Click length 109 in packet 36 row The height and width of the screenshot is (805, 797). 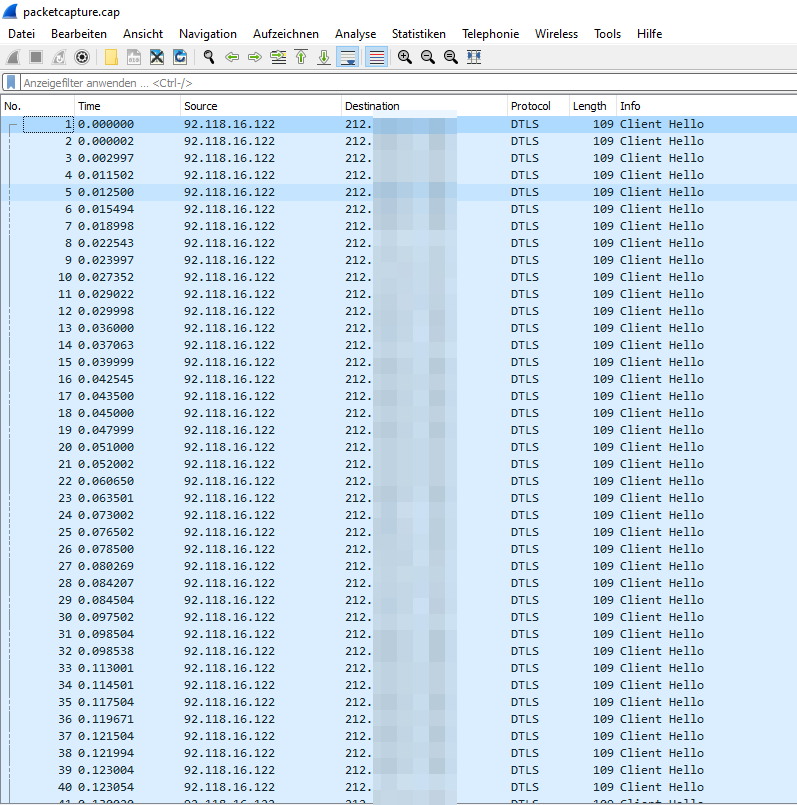pos(603,719)
